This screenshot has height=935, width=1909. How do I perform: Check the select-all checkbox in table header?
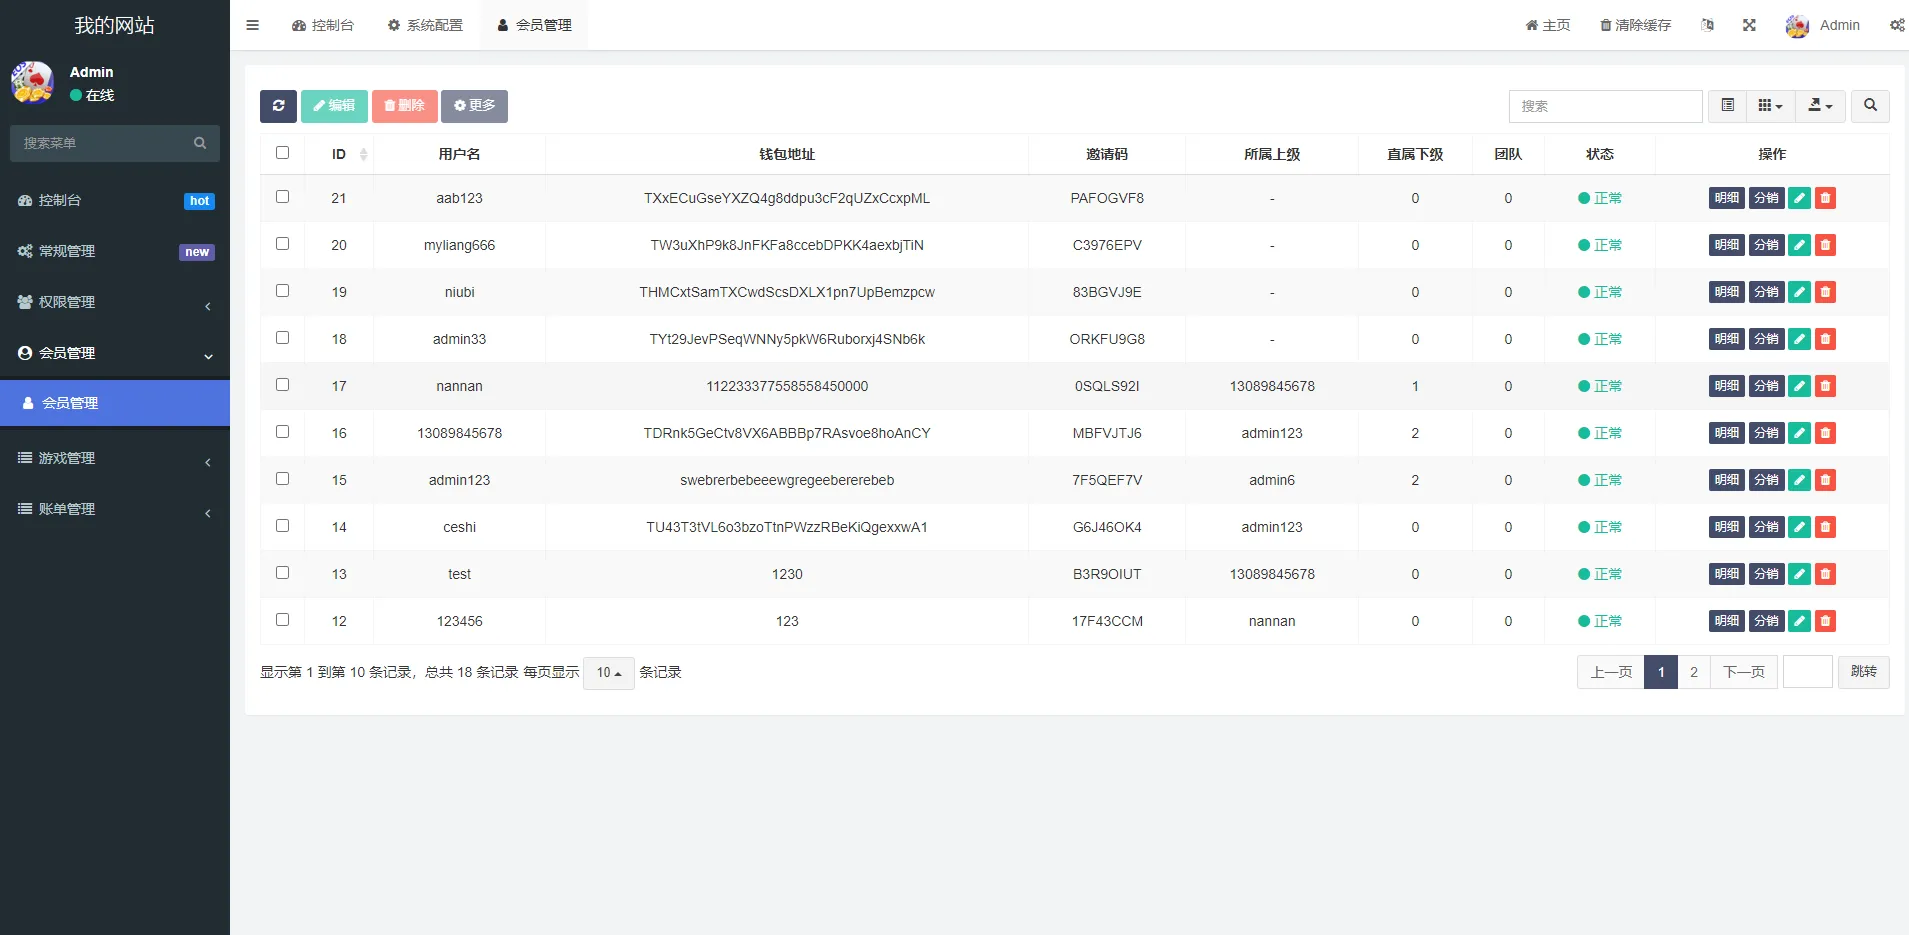tap(283, 153)
